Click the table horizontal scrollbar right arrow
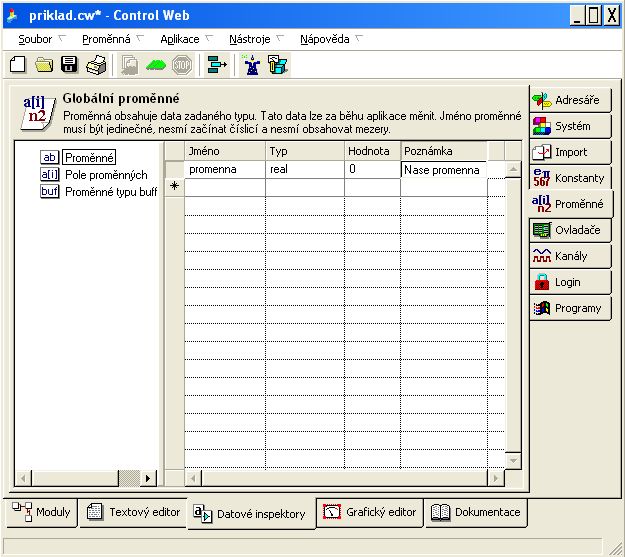625x557 pixels. click(x=496, y=478)
